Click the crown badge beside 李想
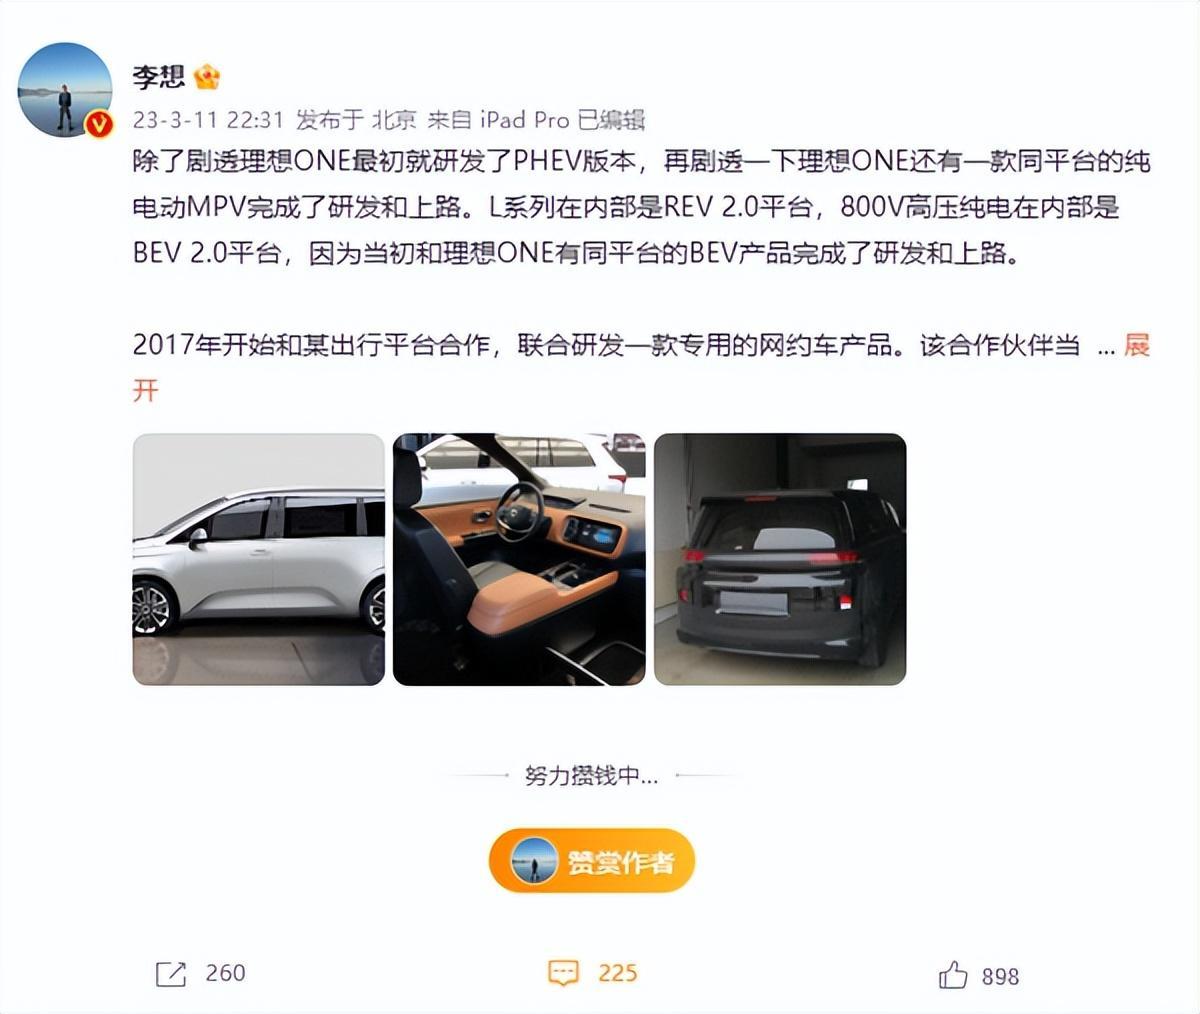Screen dimensions: 1200x1014 207,76
